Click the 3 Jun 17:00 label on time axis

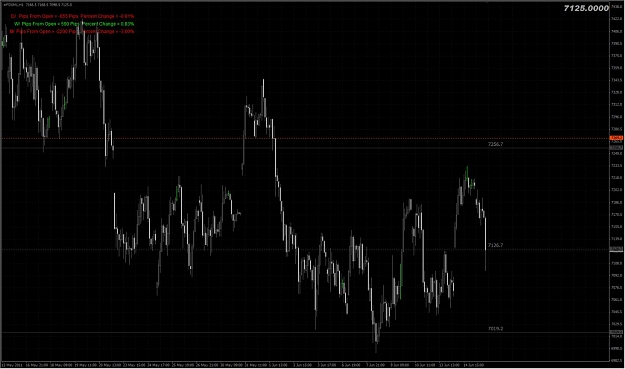(327, 365)
